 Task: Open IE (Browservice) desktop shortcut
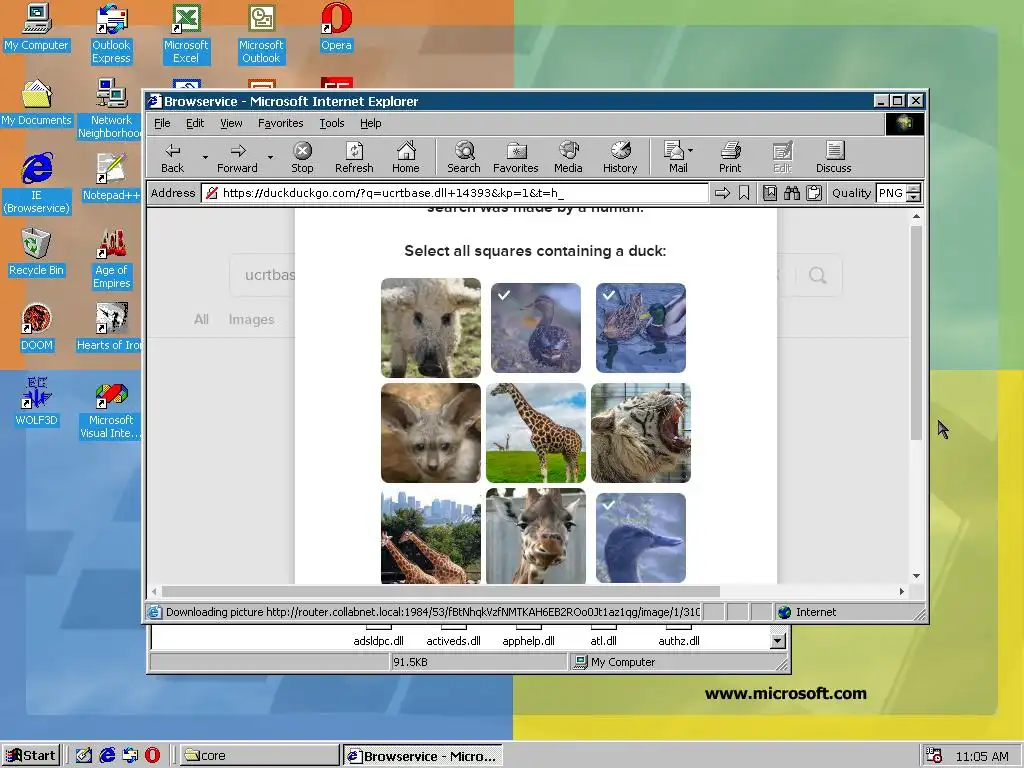[x=37, y=184]
